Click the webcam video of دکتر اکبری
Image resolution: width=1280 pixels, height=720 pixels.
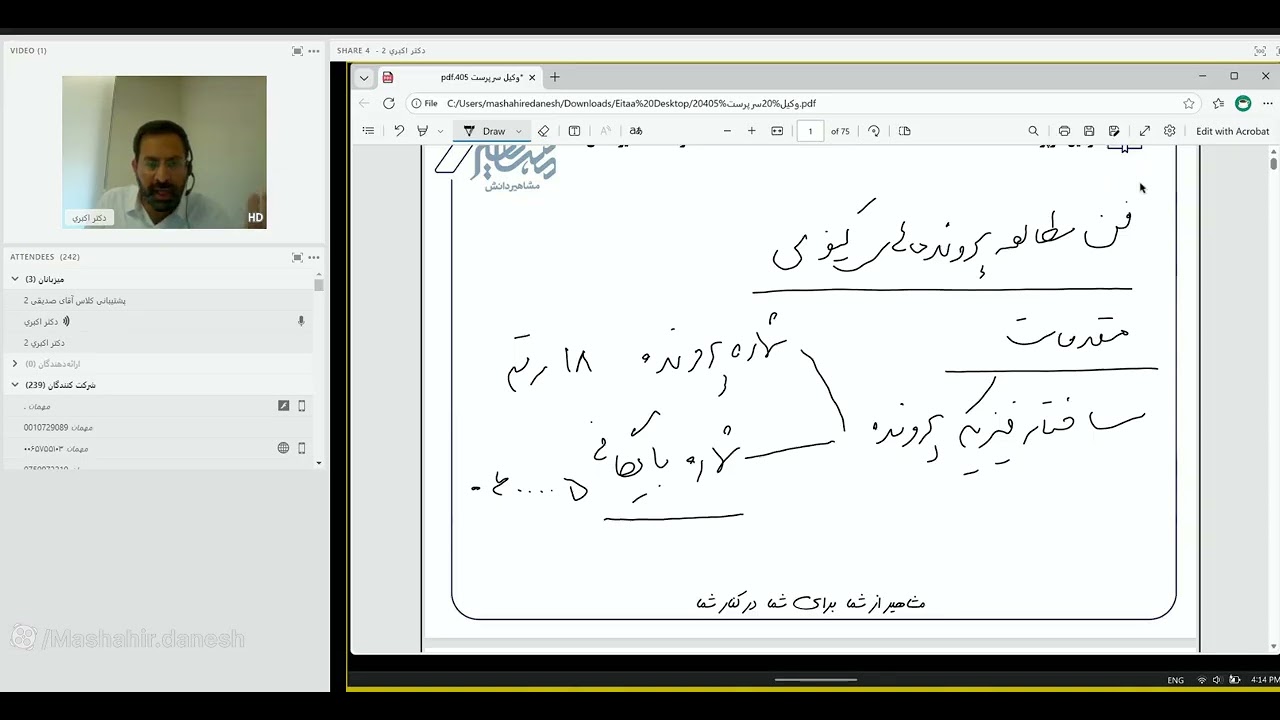point(164,152)
